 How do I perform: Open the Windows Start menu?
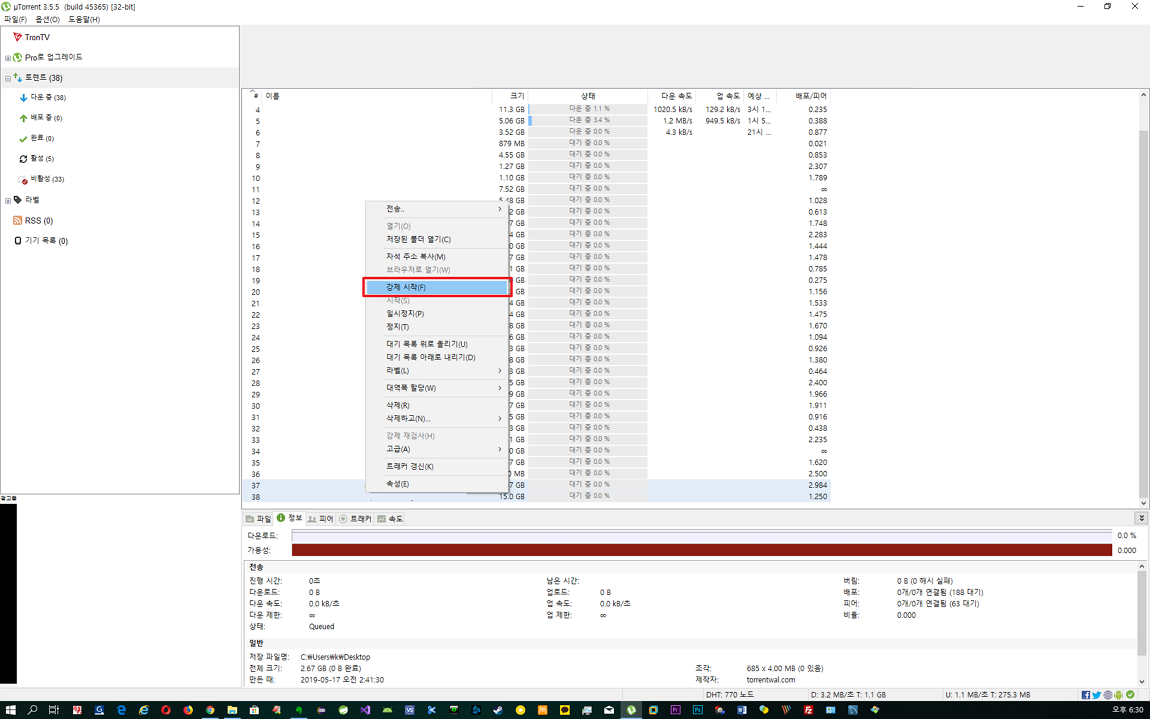[11, 710]
